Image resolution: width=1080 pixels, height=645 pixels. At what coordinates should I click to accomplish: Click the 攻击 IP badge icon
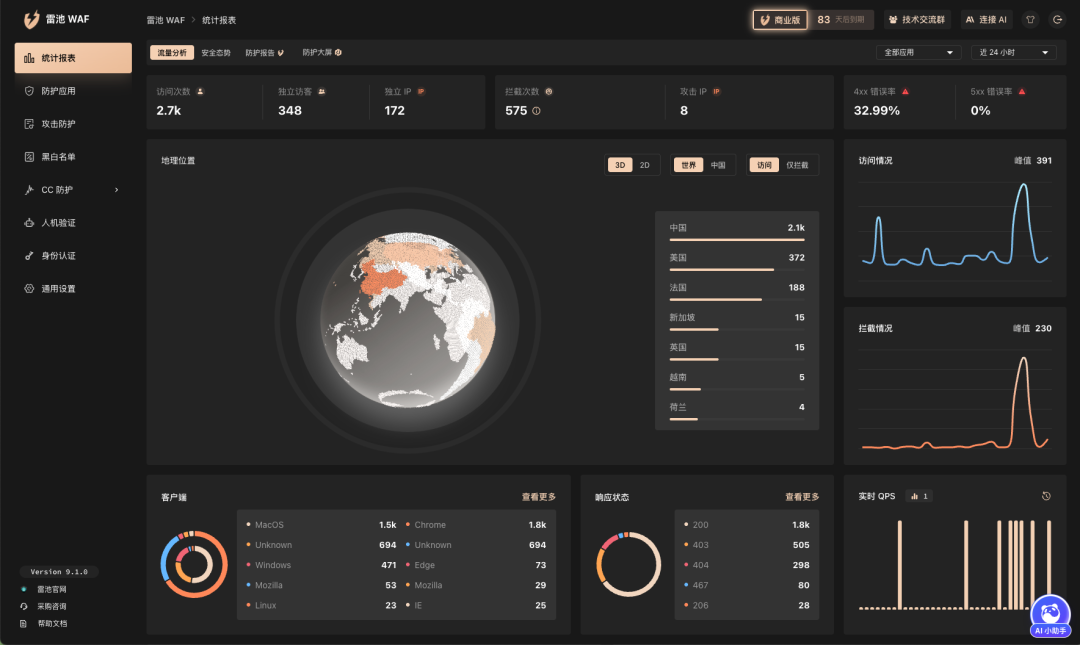[716, 92]
